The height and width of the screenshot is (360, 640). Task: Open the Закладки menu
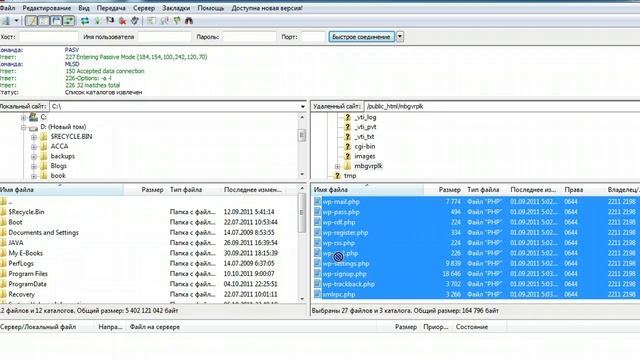point(176,8)
